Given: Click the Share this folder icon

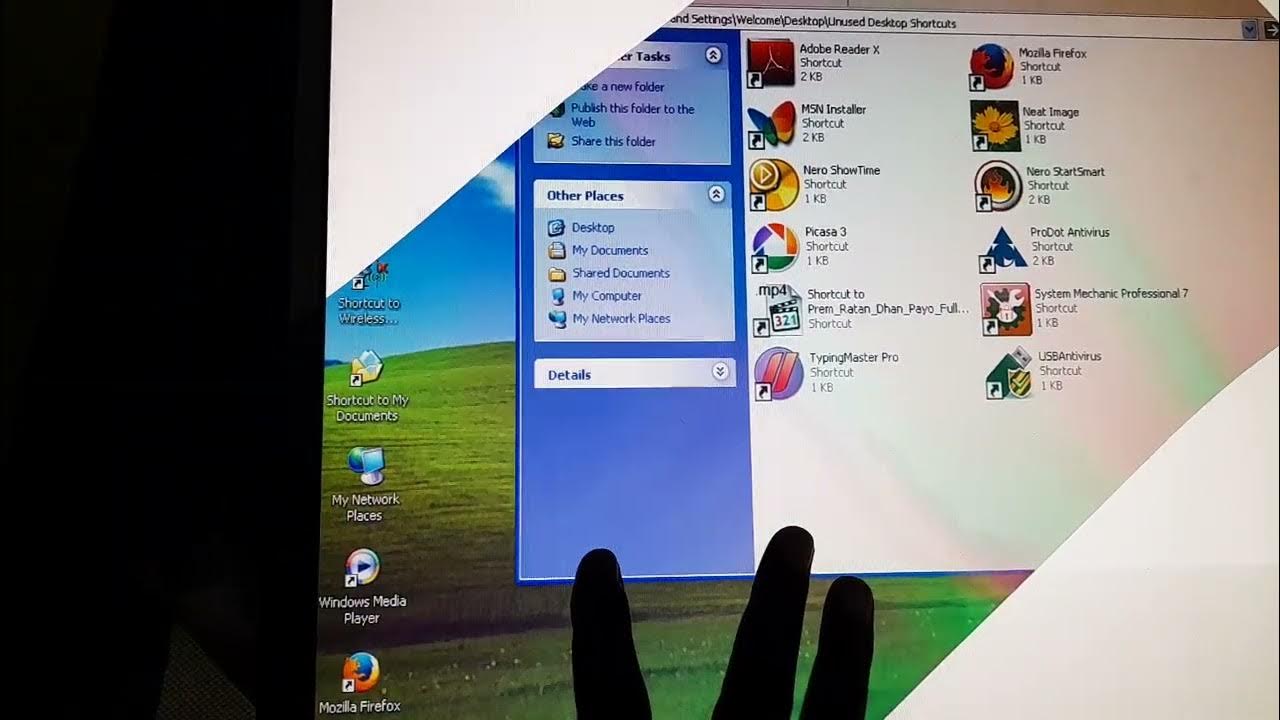Looking at the screenshot, I should click(556, 141).
